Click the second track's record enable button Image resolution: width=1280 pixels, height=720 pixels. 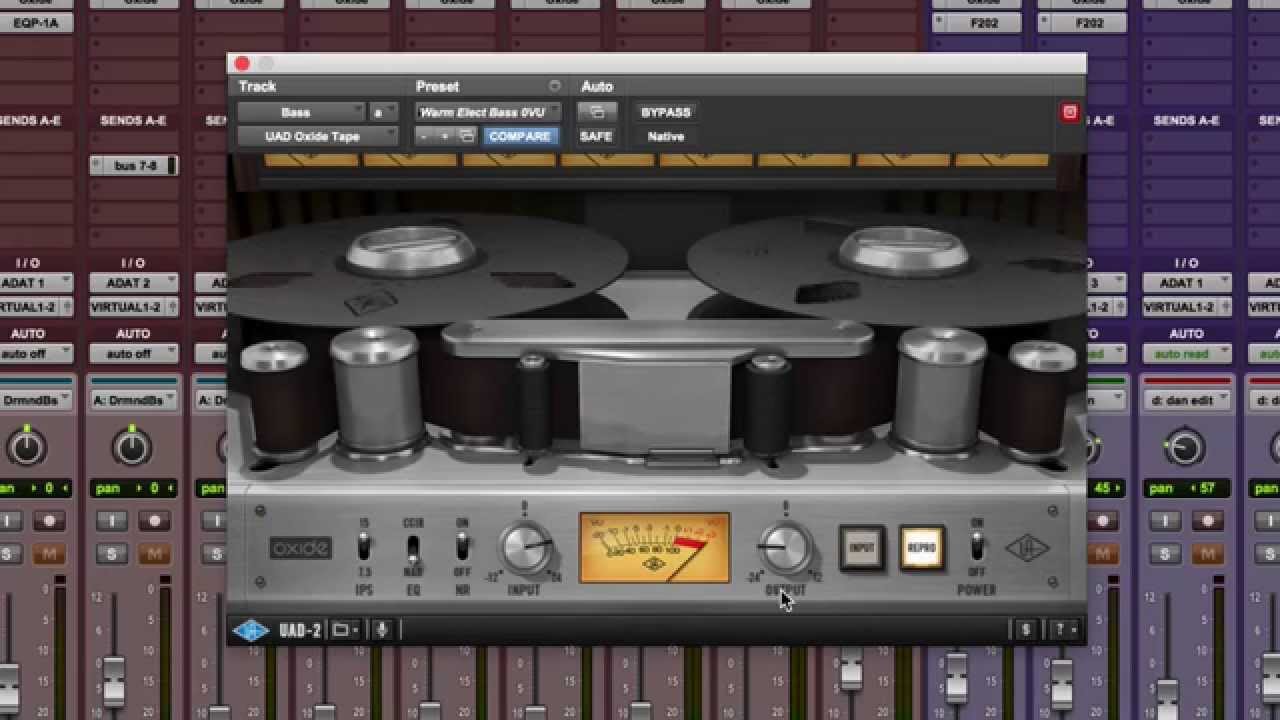154,522
